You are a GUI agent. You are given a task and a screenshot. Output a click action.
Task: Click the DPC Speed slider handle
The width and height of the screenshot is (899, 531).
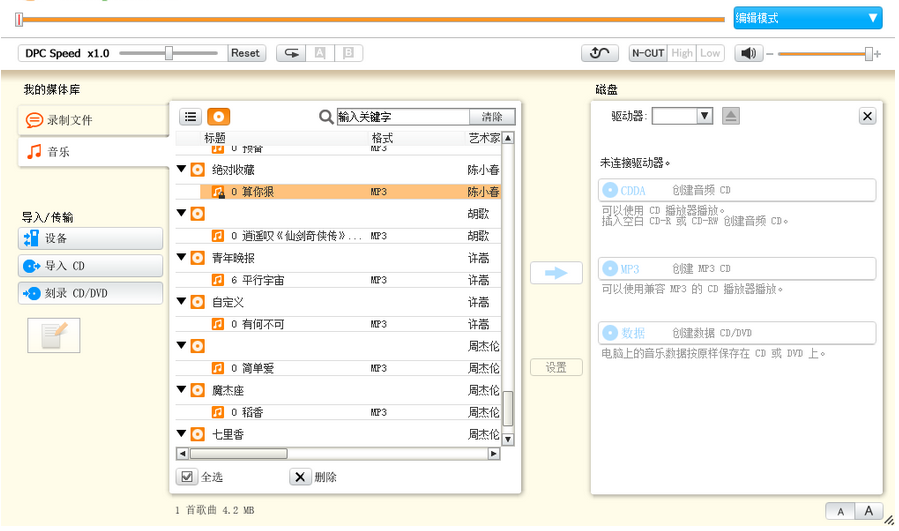point(169,53)
